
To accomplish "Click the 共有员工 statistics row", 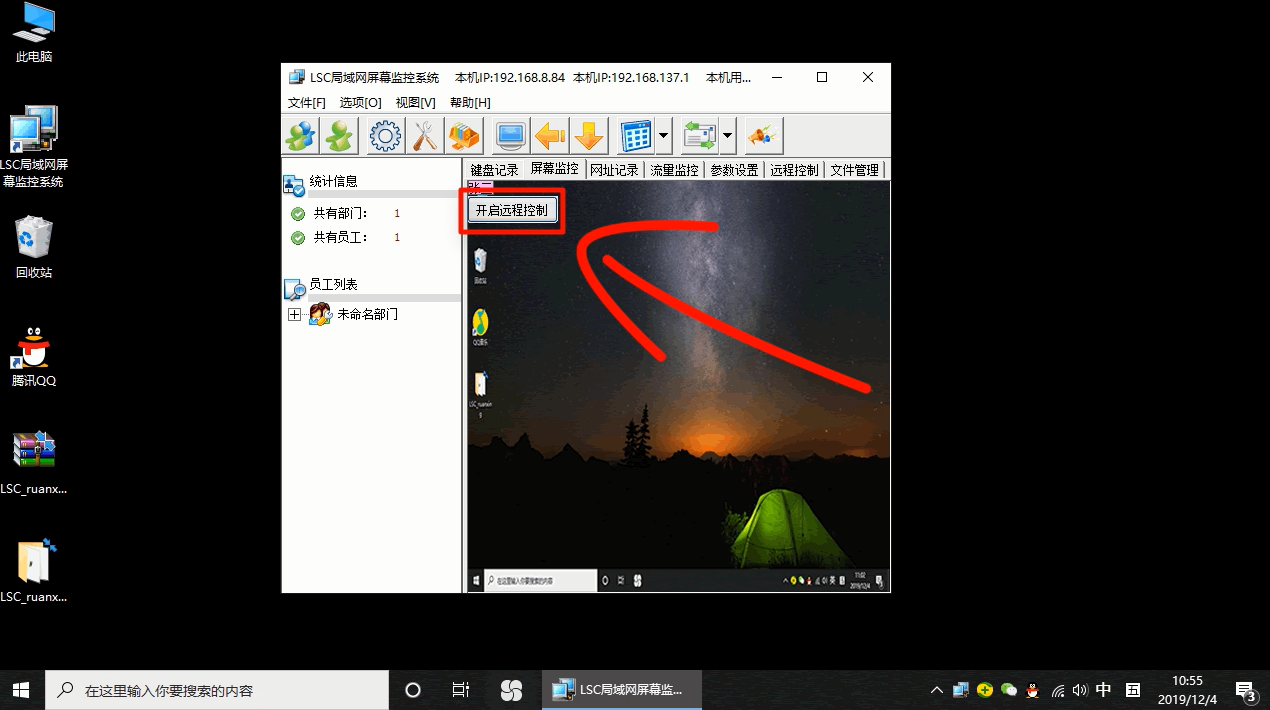I will [x=346, y=237].
